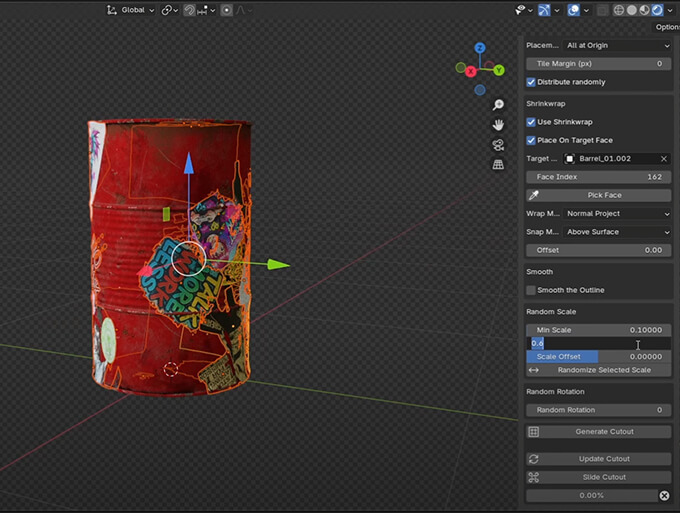
Task: Uncheck Place On Target Face
Action: 531,140
